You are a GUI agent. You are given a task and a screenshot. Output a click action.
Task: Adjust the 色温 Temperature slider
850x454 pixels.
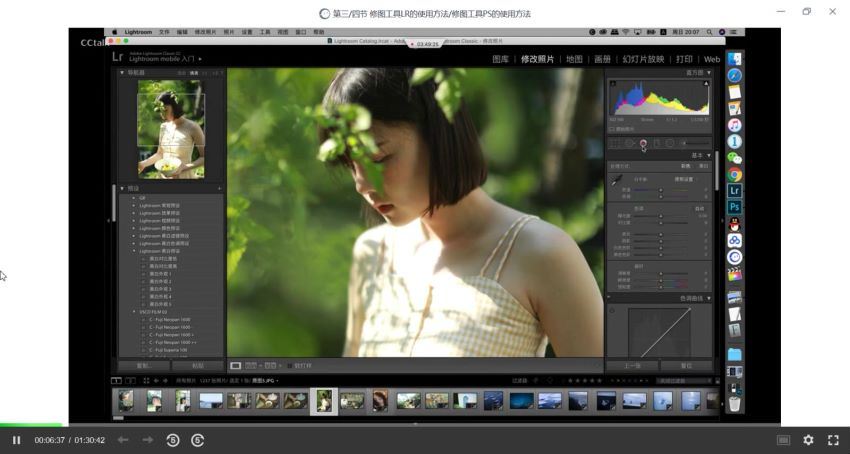[x=661, y=190]
